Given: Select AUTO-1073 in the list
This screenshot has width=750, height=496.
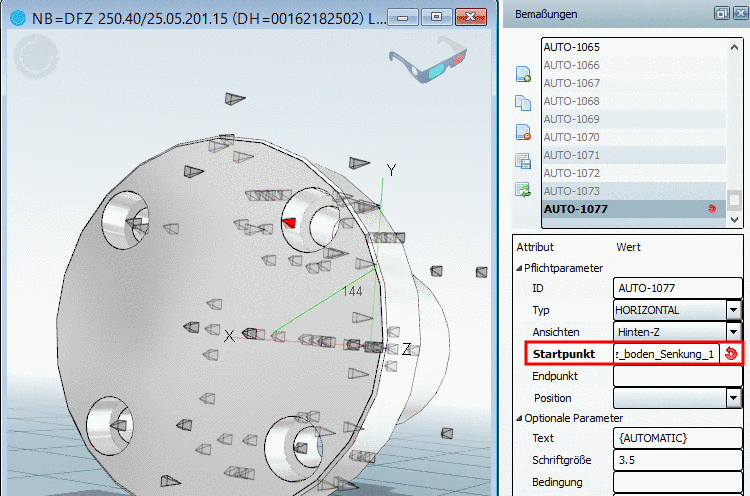Looking at the screenshot, I should click(x=634, y=191).
